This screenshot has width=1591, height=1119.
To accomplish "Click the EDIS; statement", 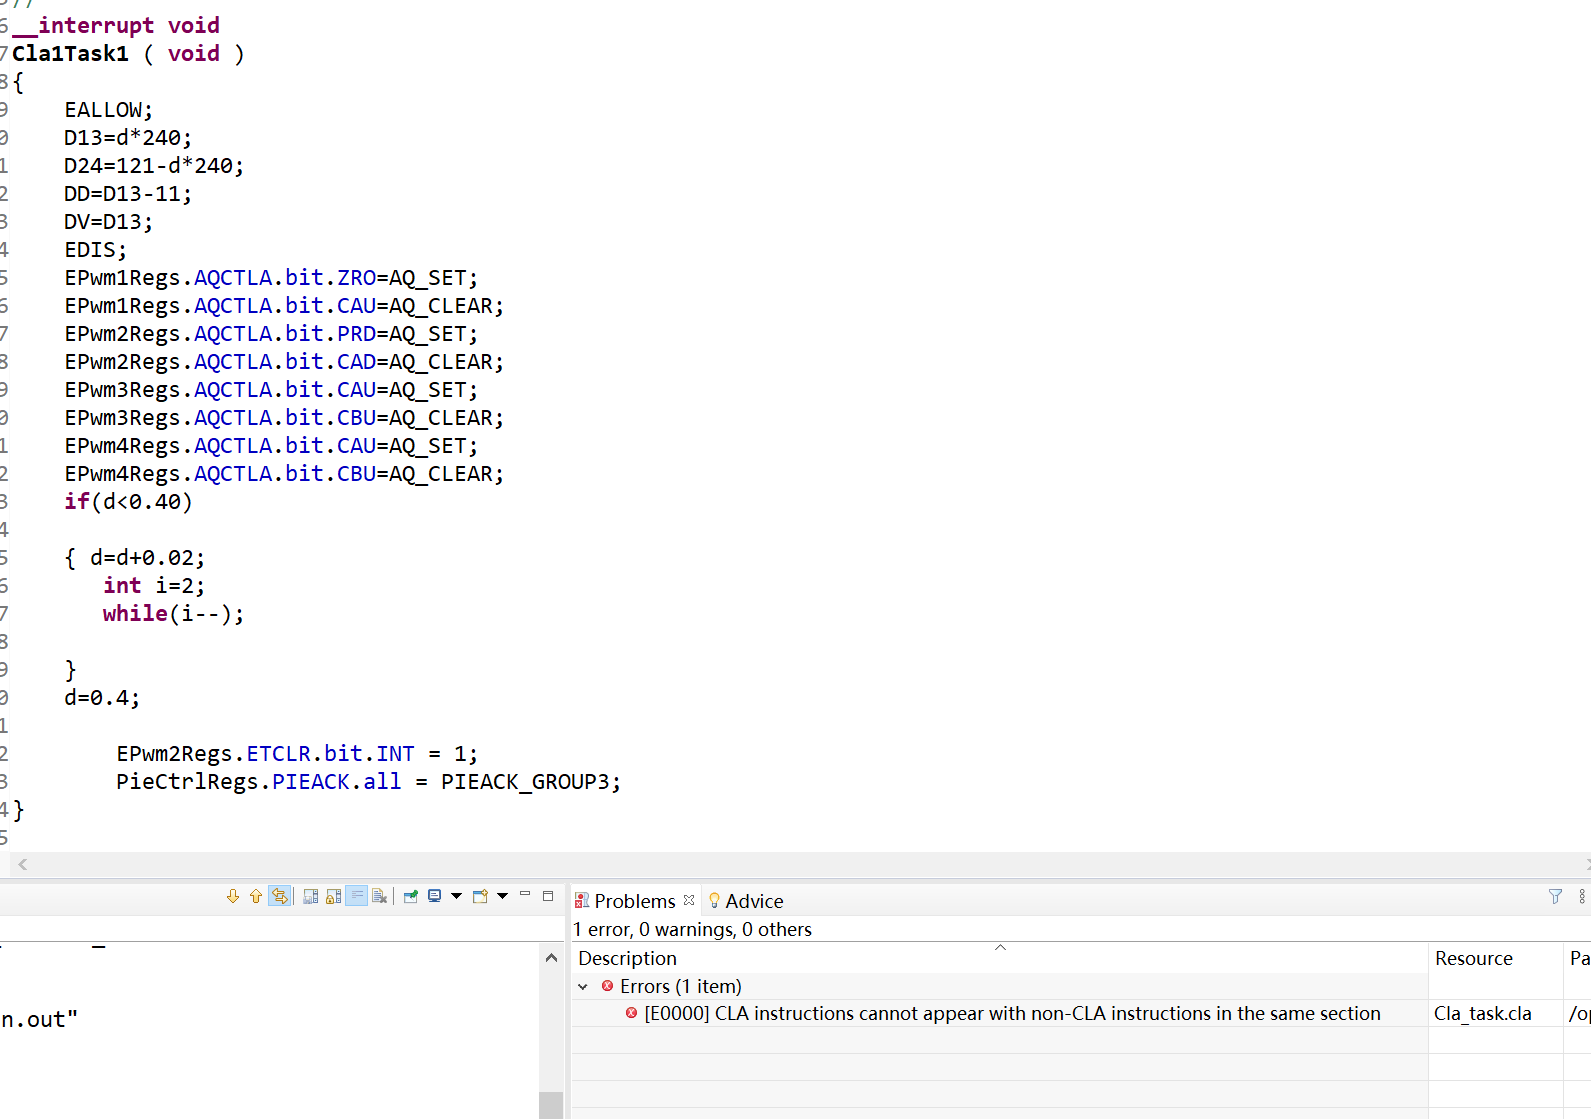I will (96, 250).
